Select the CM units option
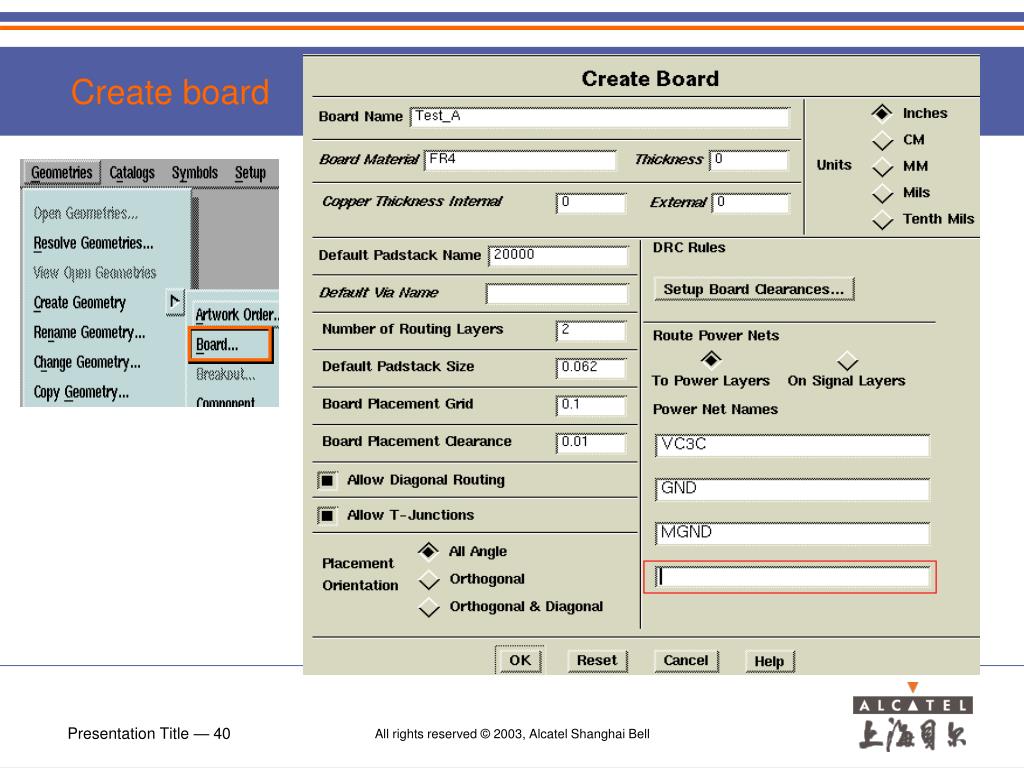 click(882, 140)
